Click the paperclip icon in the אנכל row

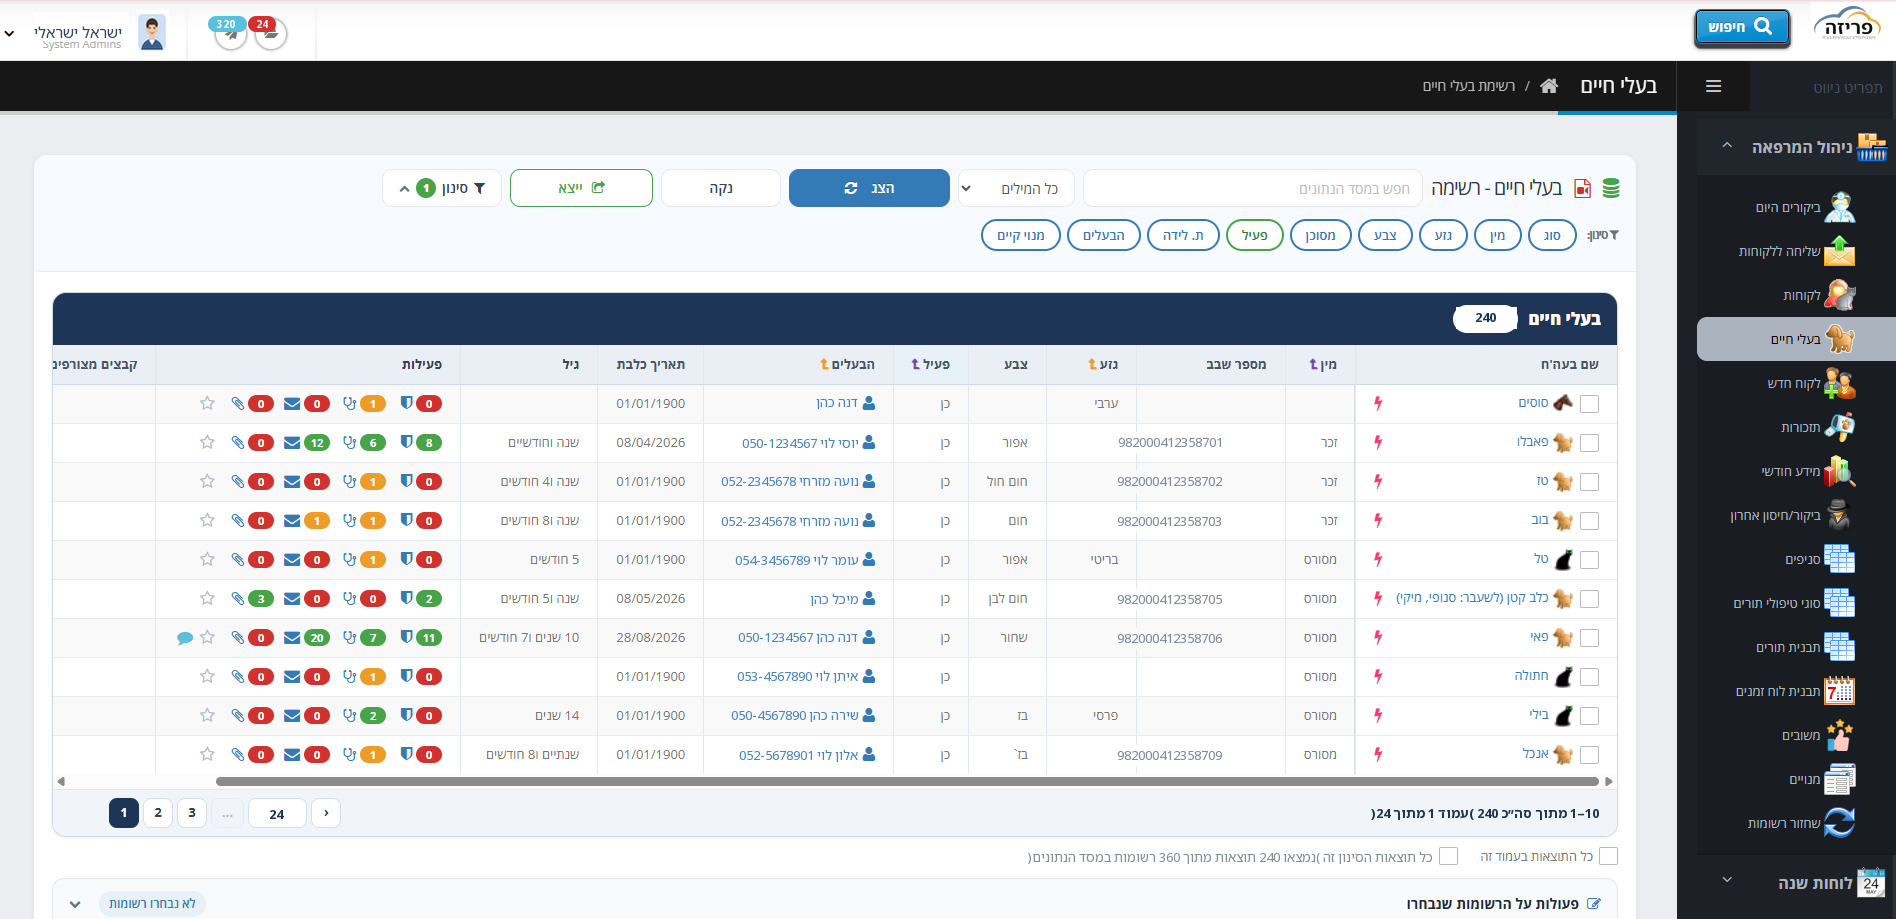[238, 755]
